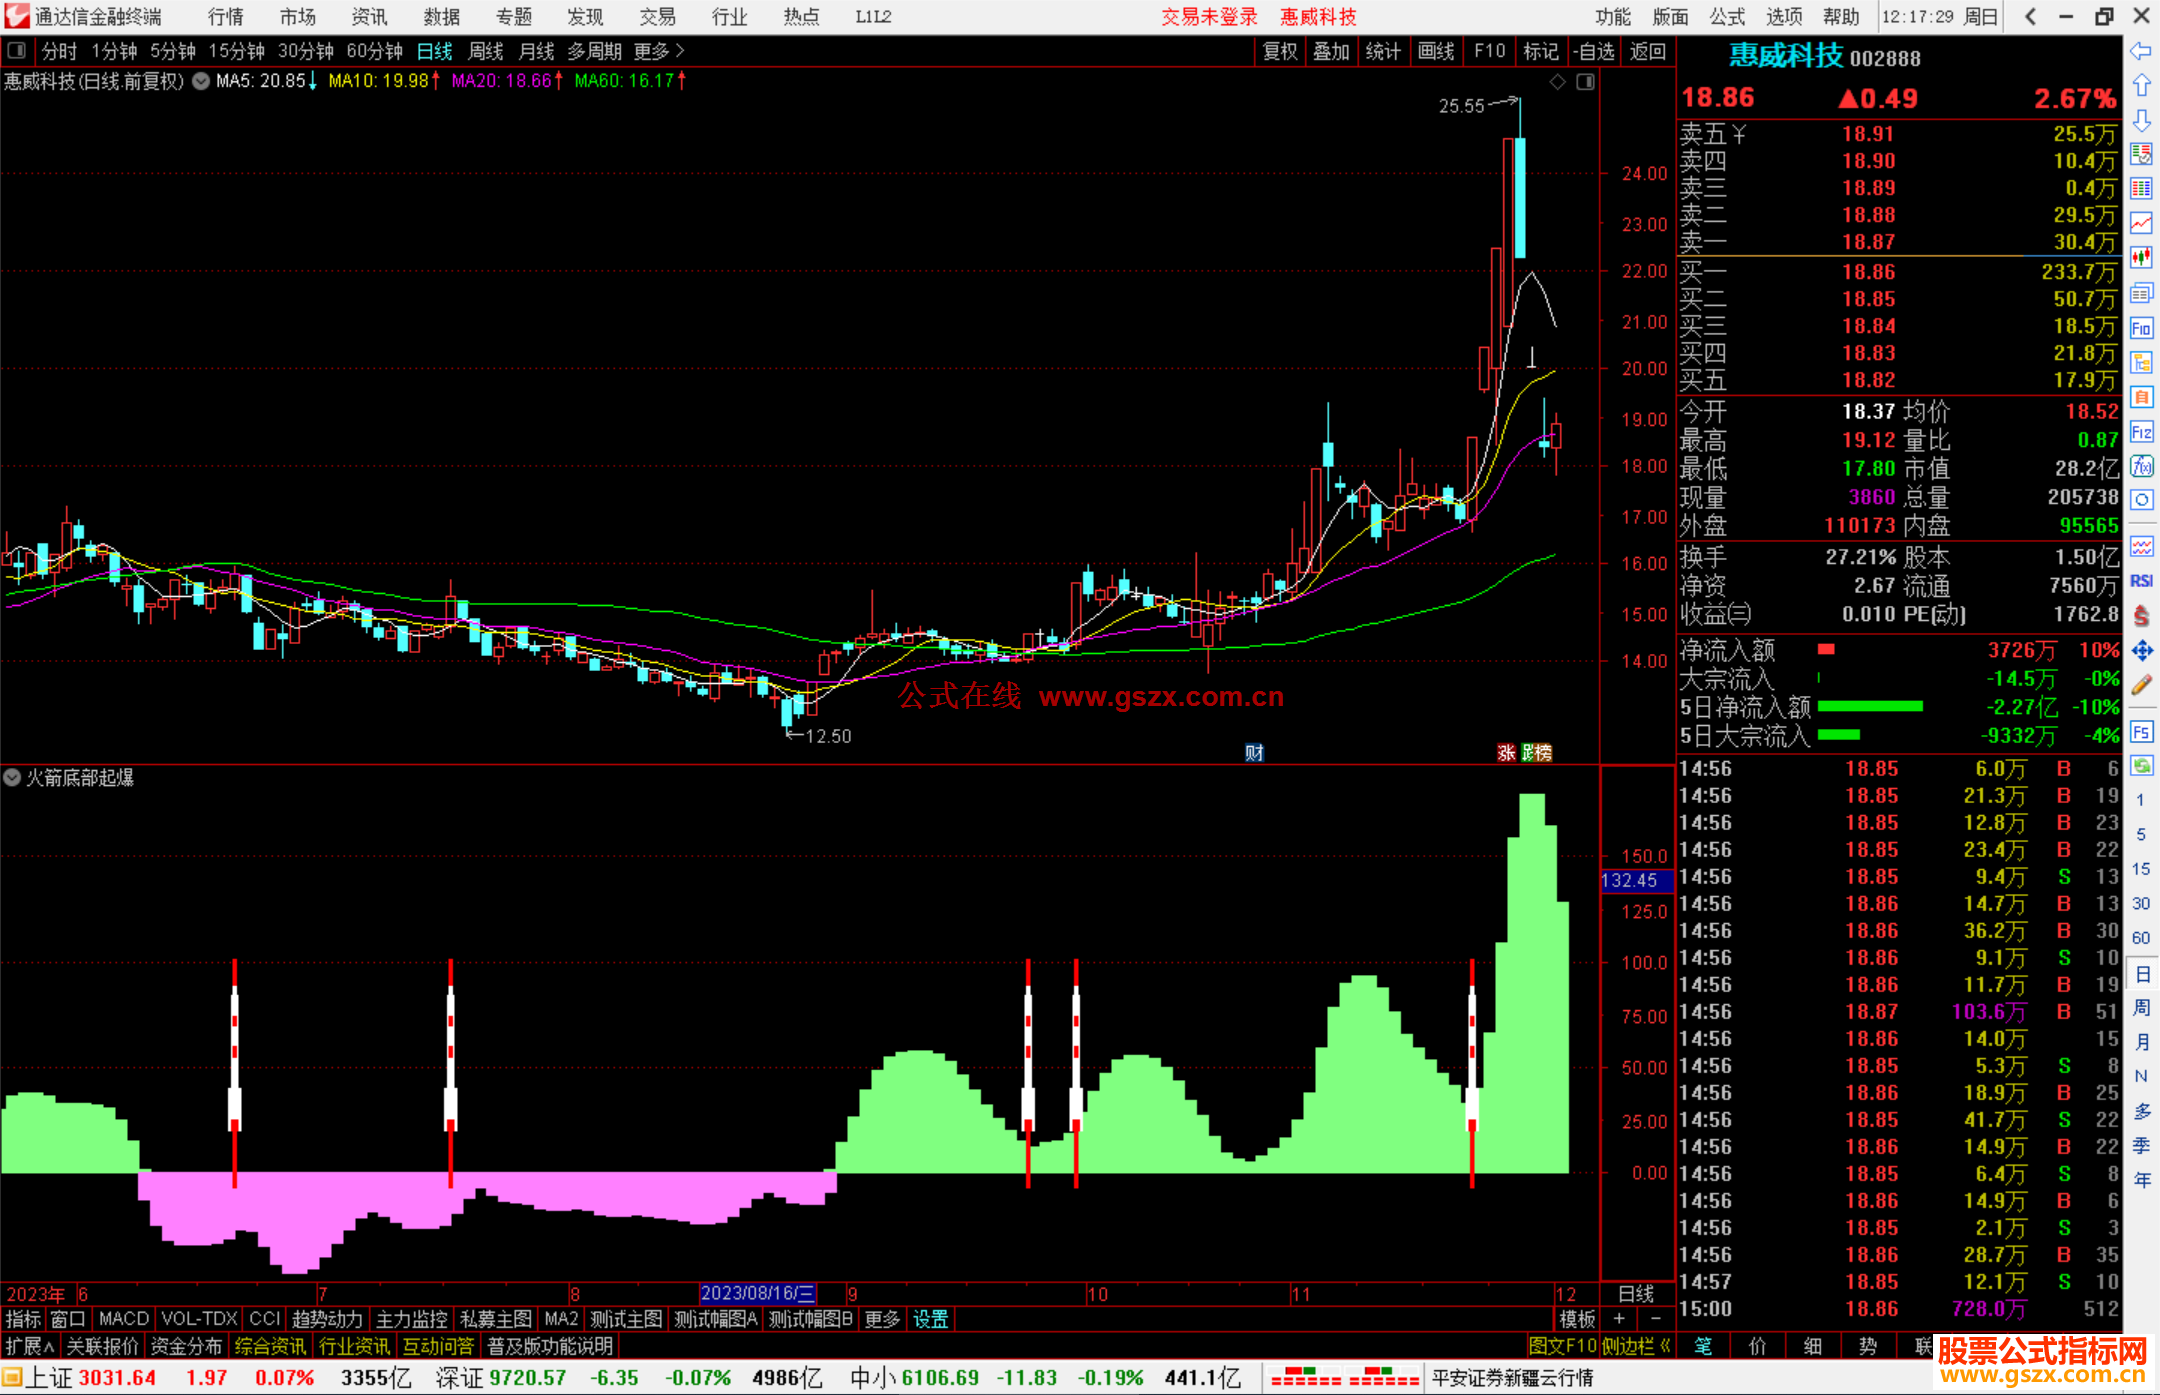Click the 复权 button above chart

tap(1279, 51)
